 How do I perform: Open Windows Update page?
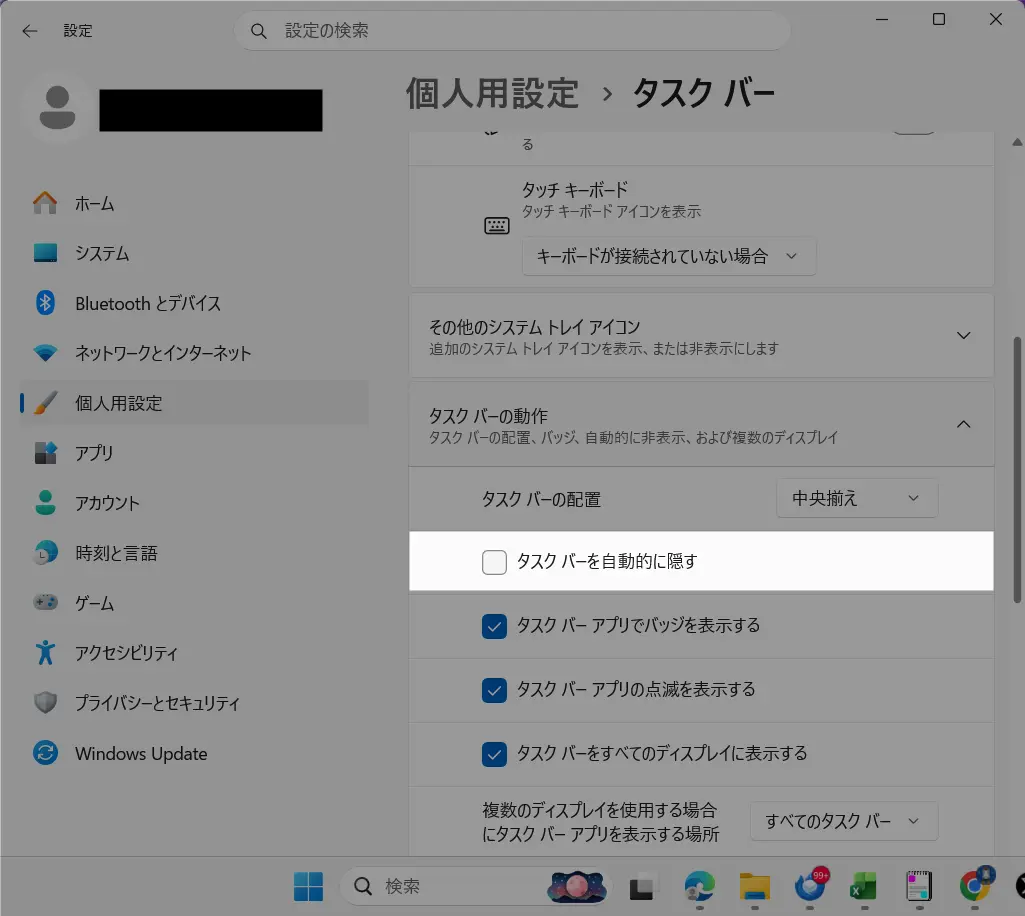point(140,753)
